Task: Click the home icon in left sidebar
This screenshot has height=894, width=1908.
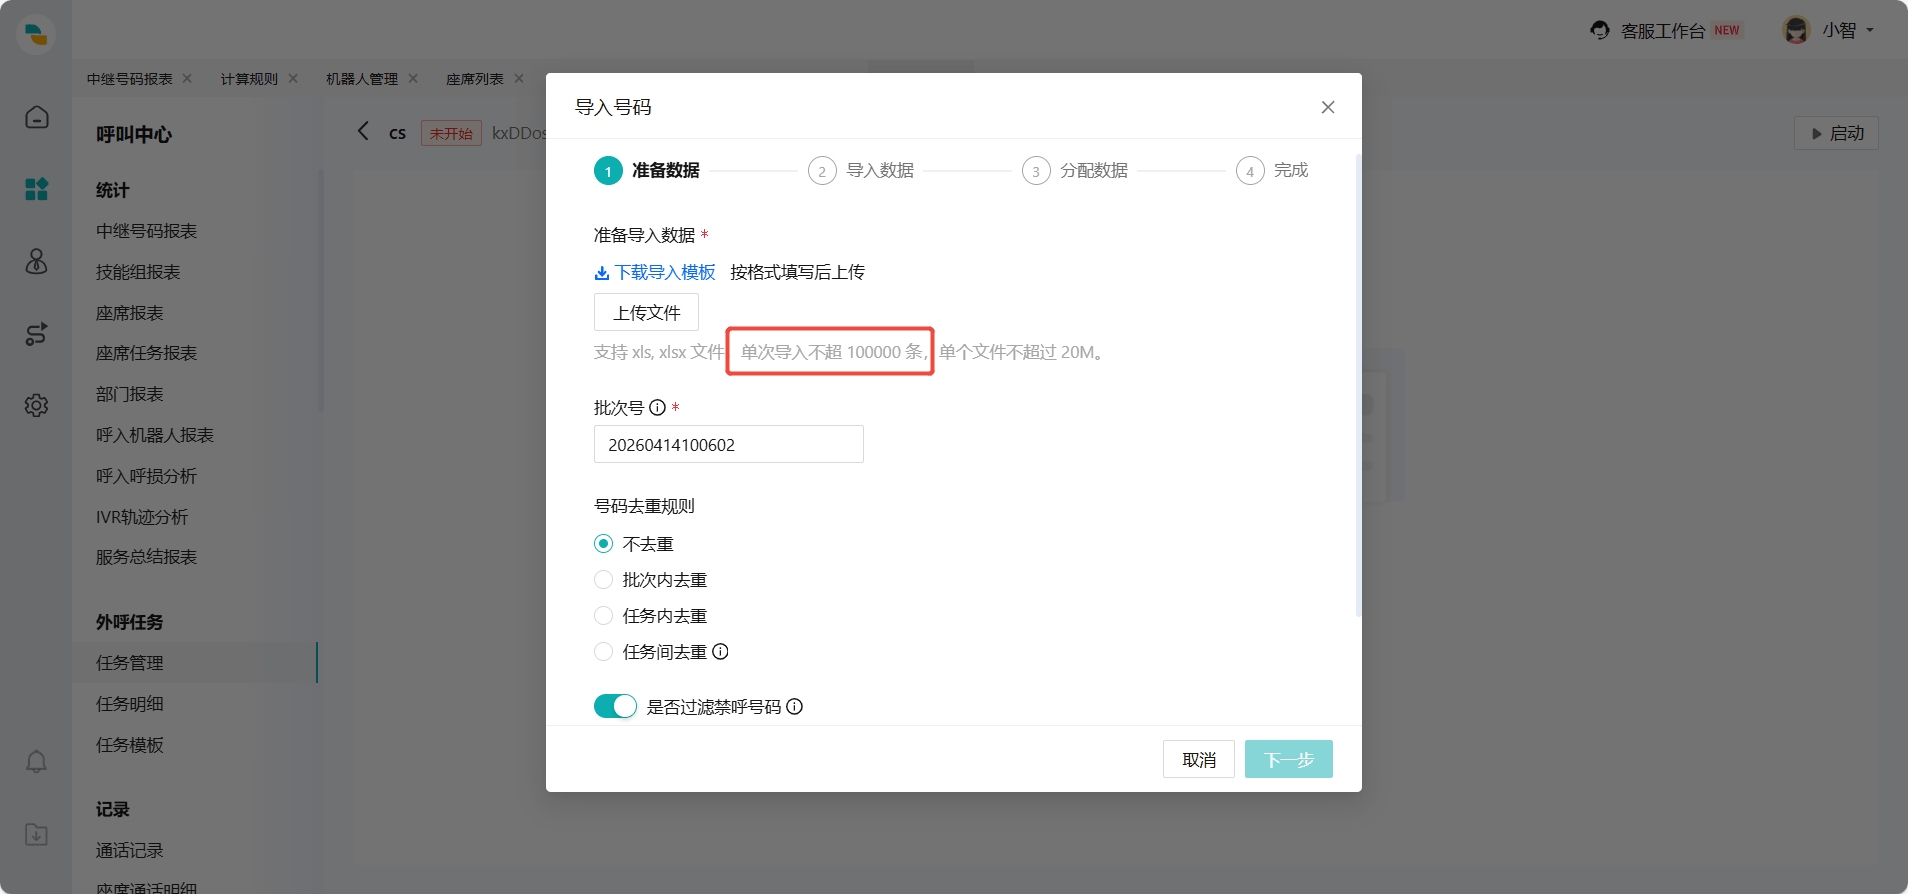Action: click(x=37, y=117)
